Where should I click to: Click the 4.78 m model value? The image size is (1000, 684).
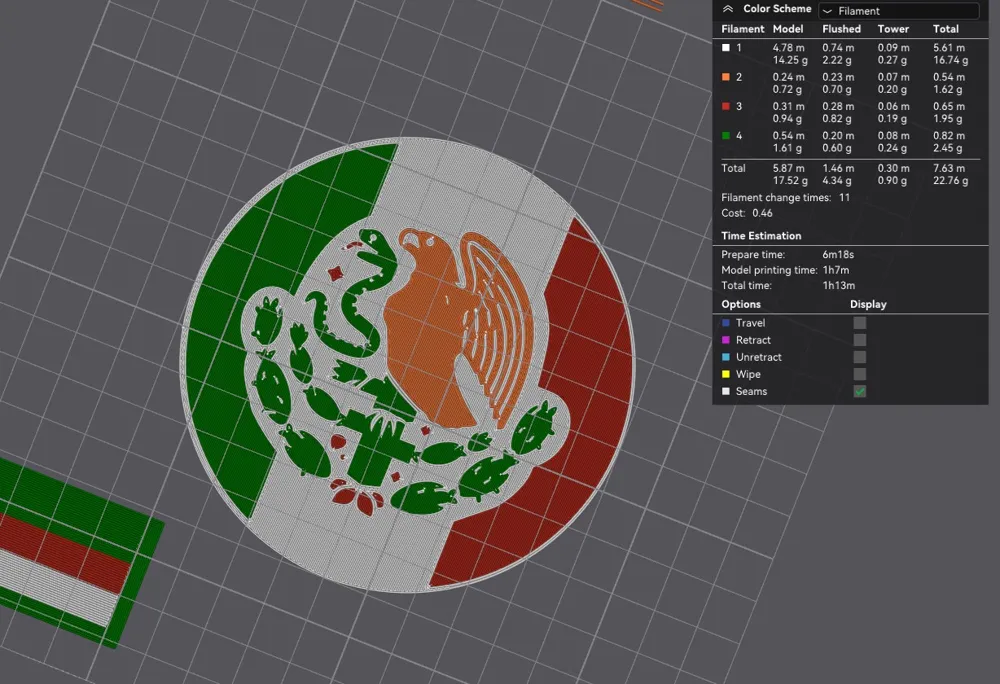(788, 48)
